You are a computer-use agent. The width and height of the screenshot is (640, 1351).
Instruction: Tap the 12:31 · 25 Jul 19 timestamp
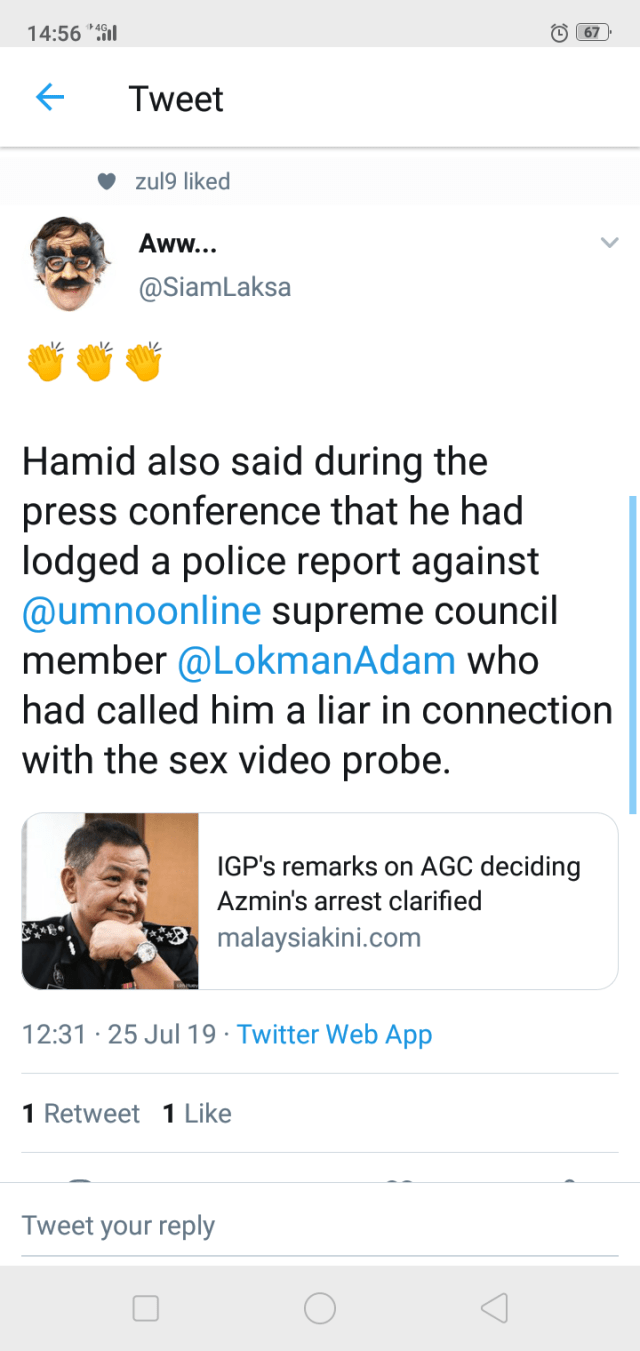tap(119, 1034)
